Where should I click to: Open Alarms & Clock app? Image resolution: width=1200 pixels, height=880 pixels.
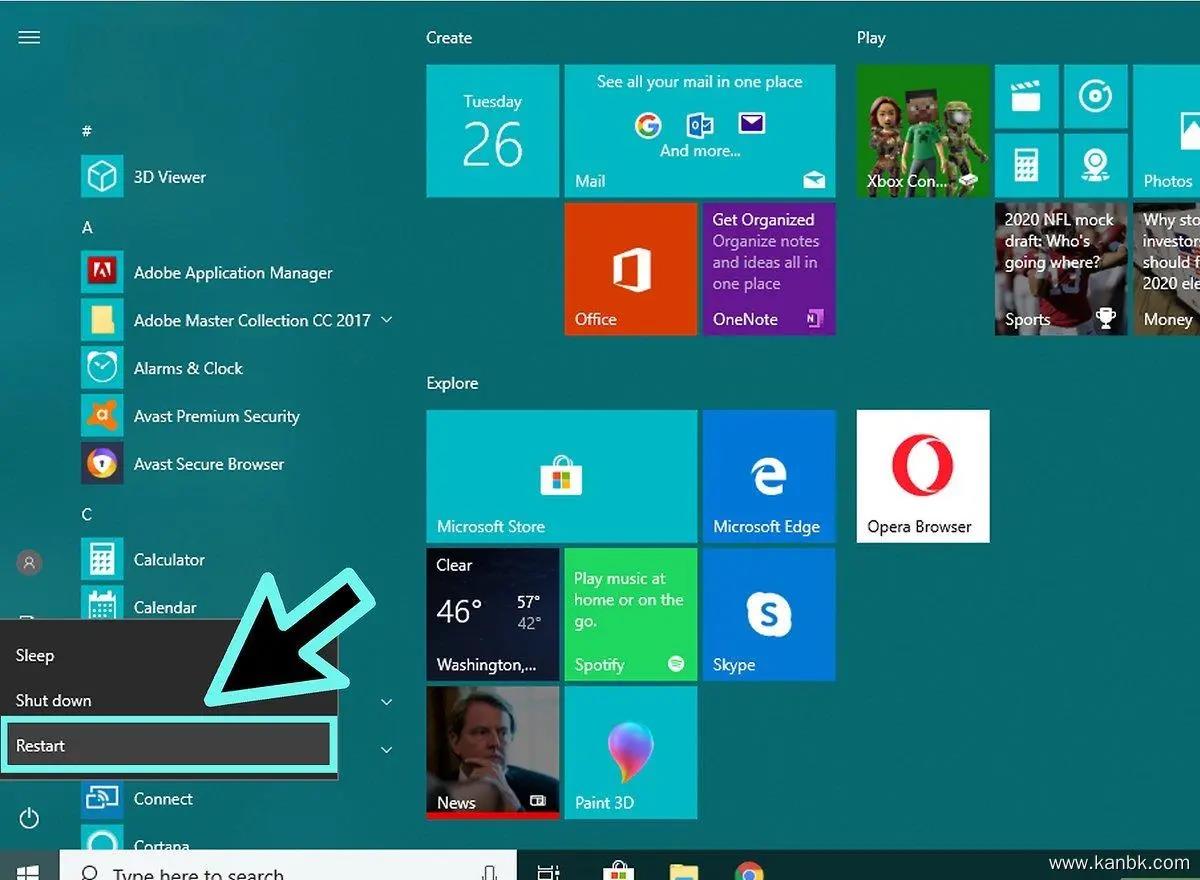pyautogui.click(x=188, y=368)
